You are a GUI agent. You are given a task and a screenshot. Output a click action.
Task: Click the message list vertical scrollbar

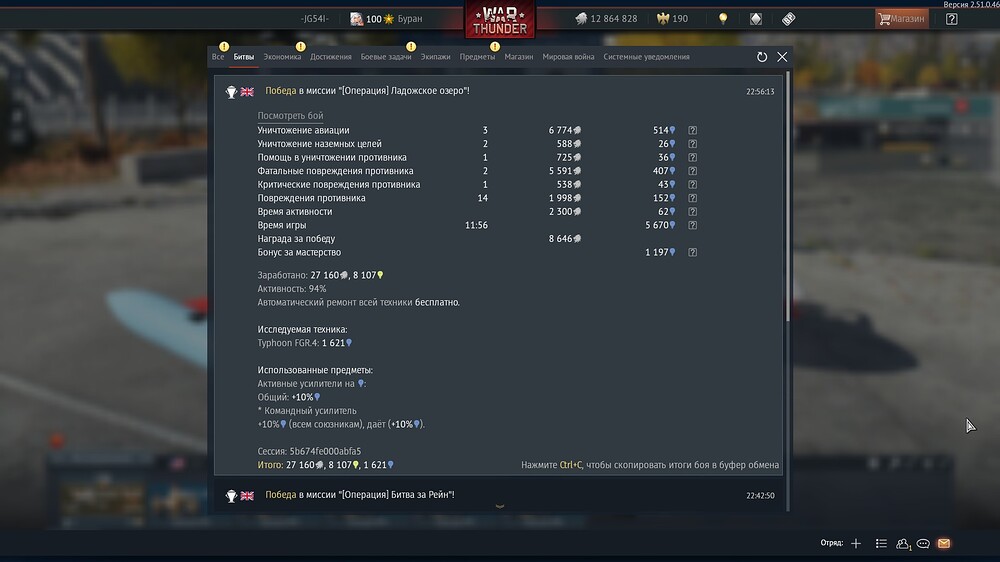click(x=788, y=196)
